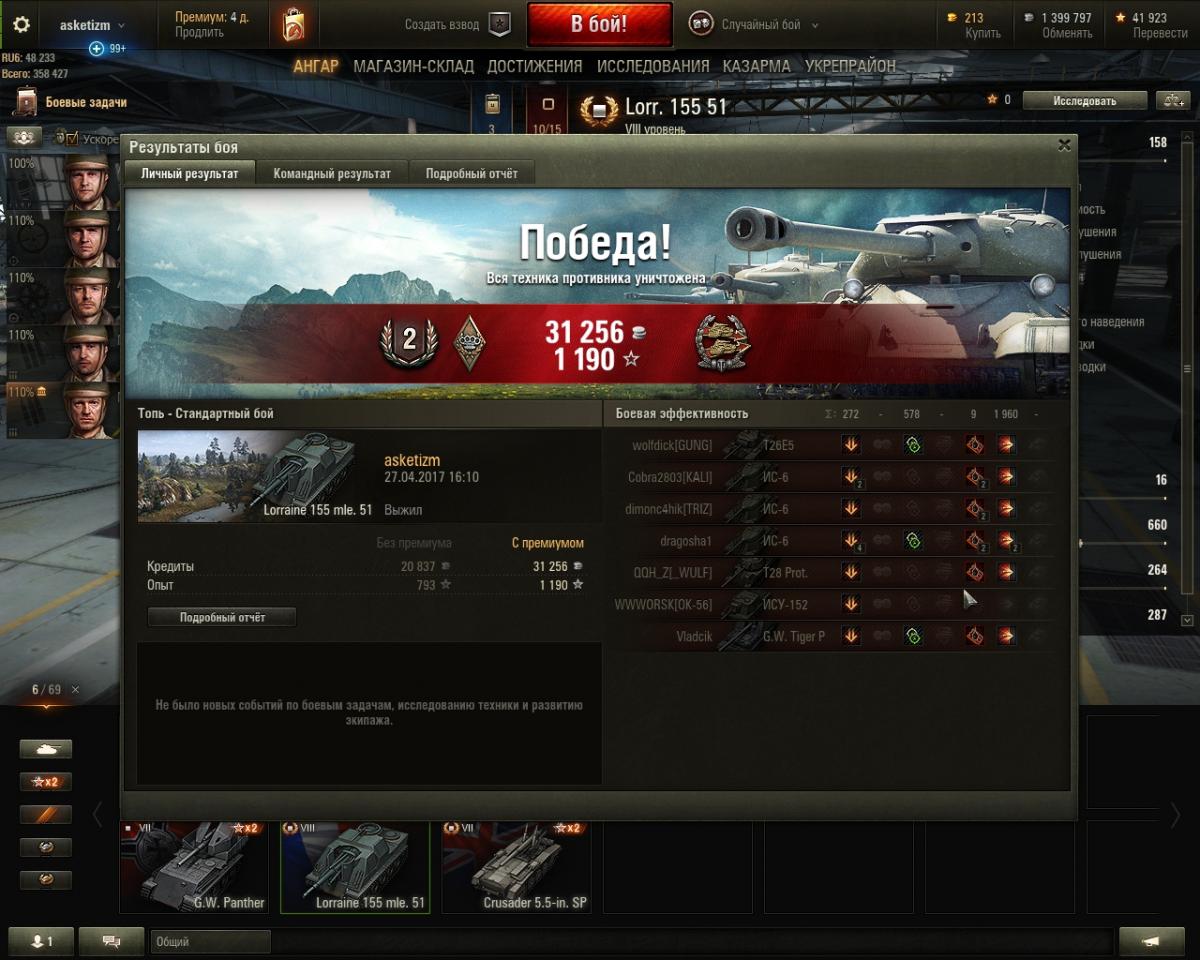Click the x2 star filter icon

click(x=46, y=782)
